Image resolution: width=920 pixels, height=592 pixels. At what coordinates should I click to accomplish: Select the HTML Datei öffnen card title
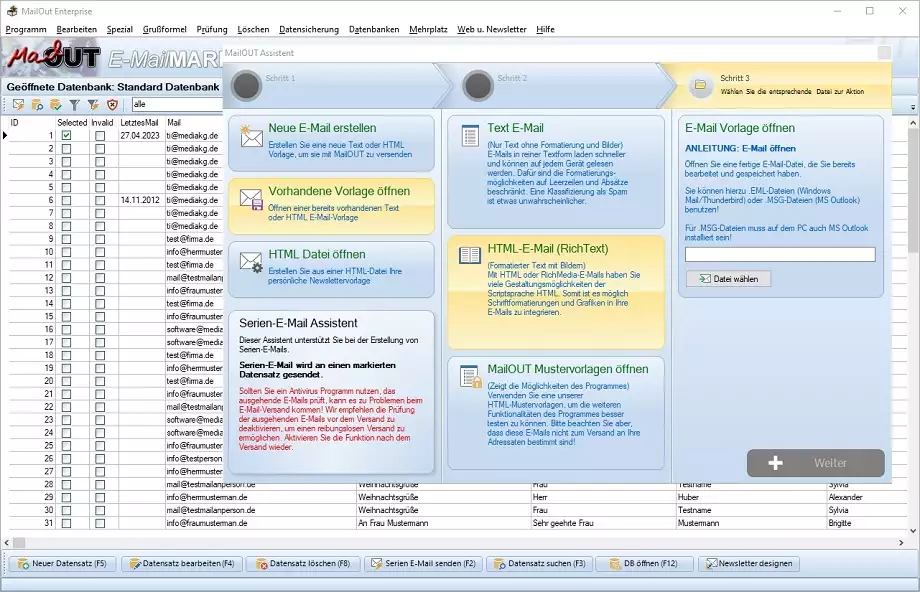[x=317, y=255]
